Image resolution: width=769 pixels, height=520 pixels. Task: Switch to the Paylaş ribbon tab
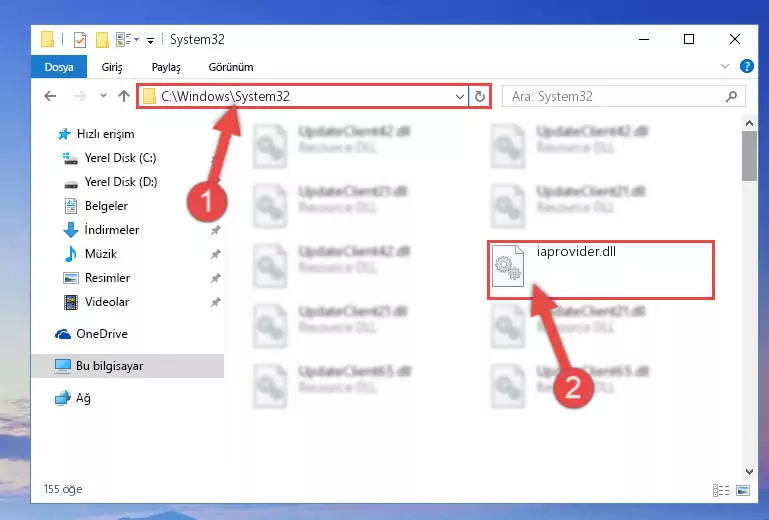[x=166, y=67]
